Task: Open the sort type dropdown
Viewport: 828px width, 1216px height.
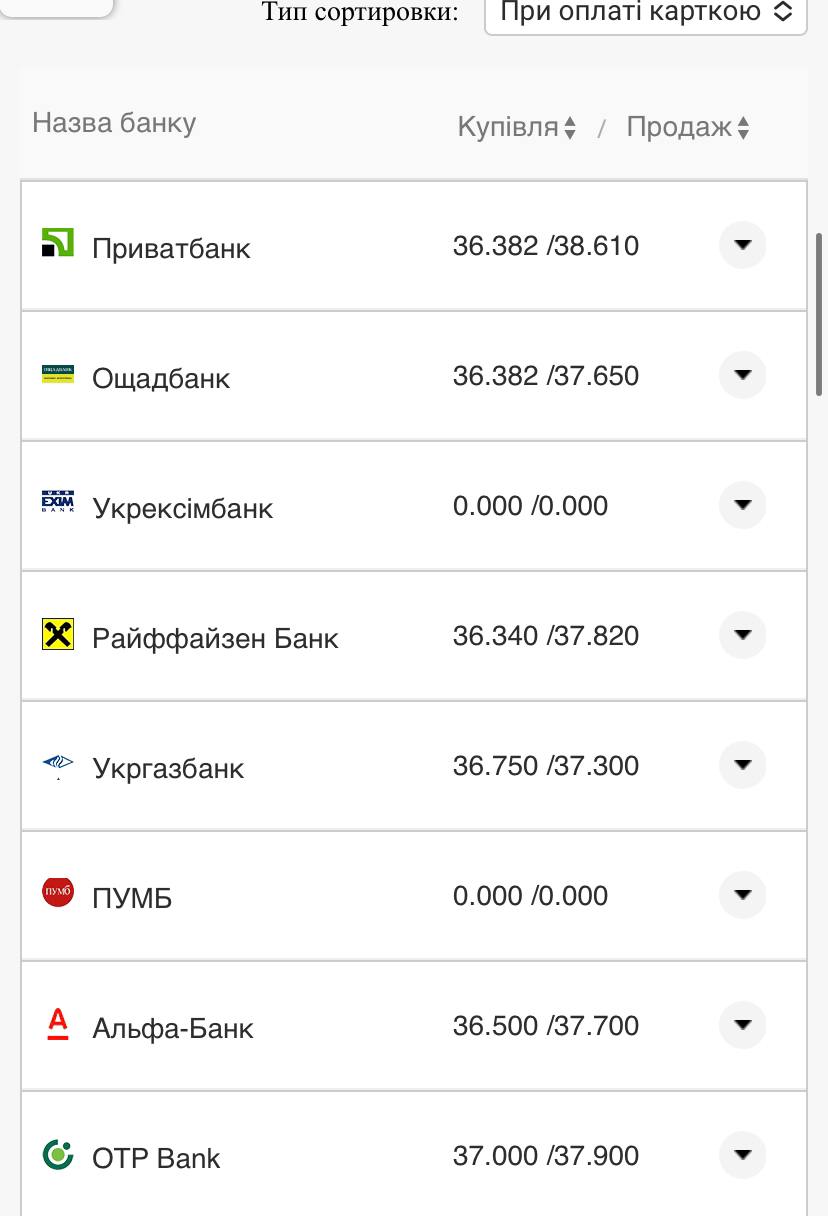Action: click(645, 12)
